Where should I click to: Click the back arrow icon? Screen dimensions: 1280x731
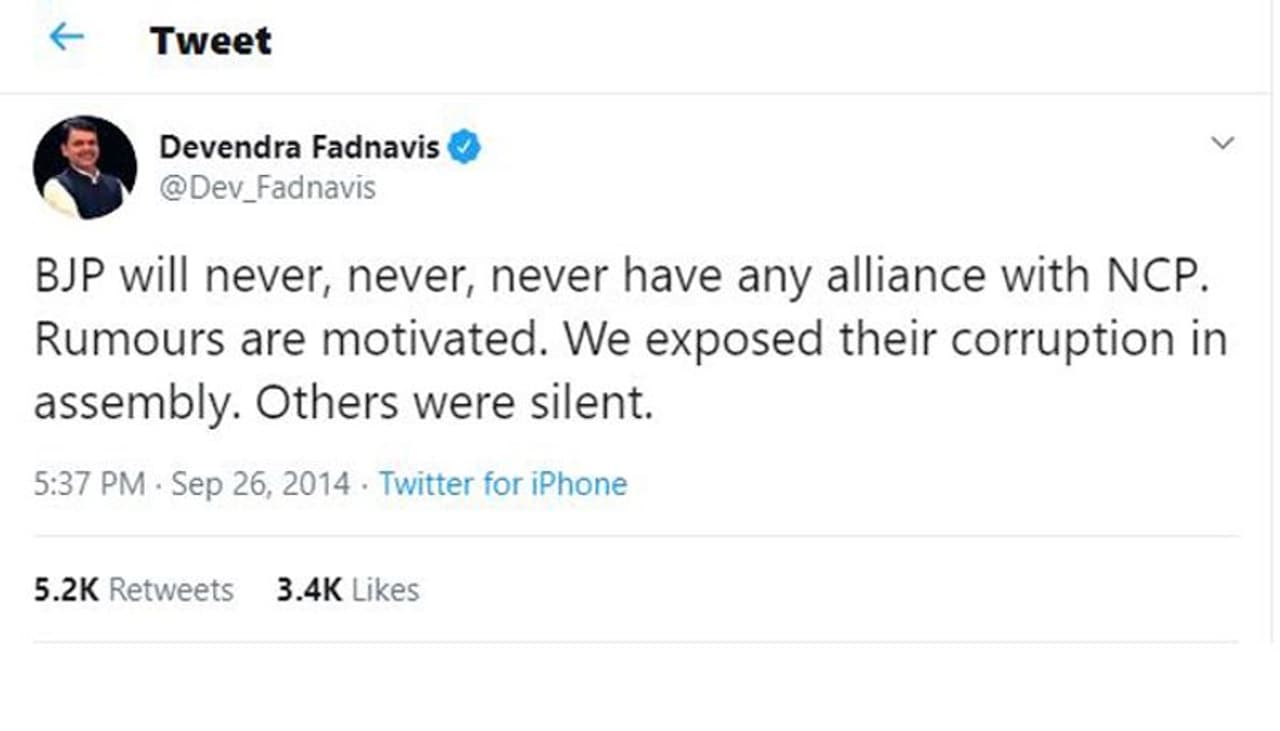coord(66,38)
